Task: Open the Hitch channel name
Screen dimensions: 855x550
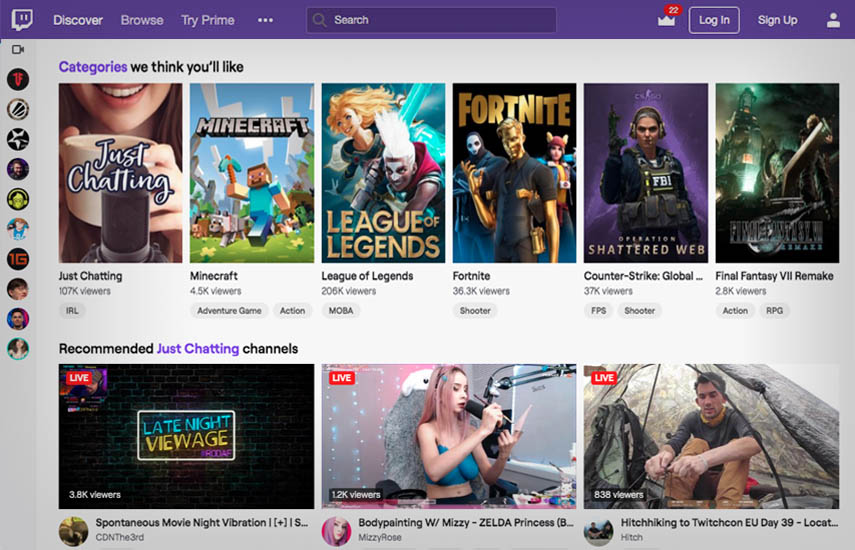Action: point(631,537)
